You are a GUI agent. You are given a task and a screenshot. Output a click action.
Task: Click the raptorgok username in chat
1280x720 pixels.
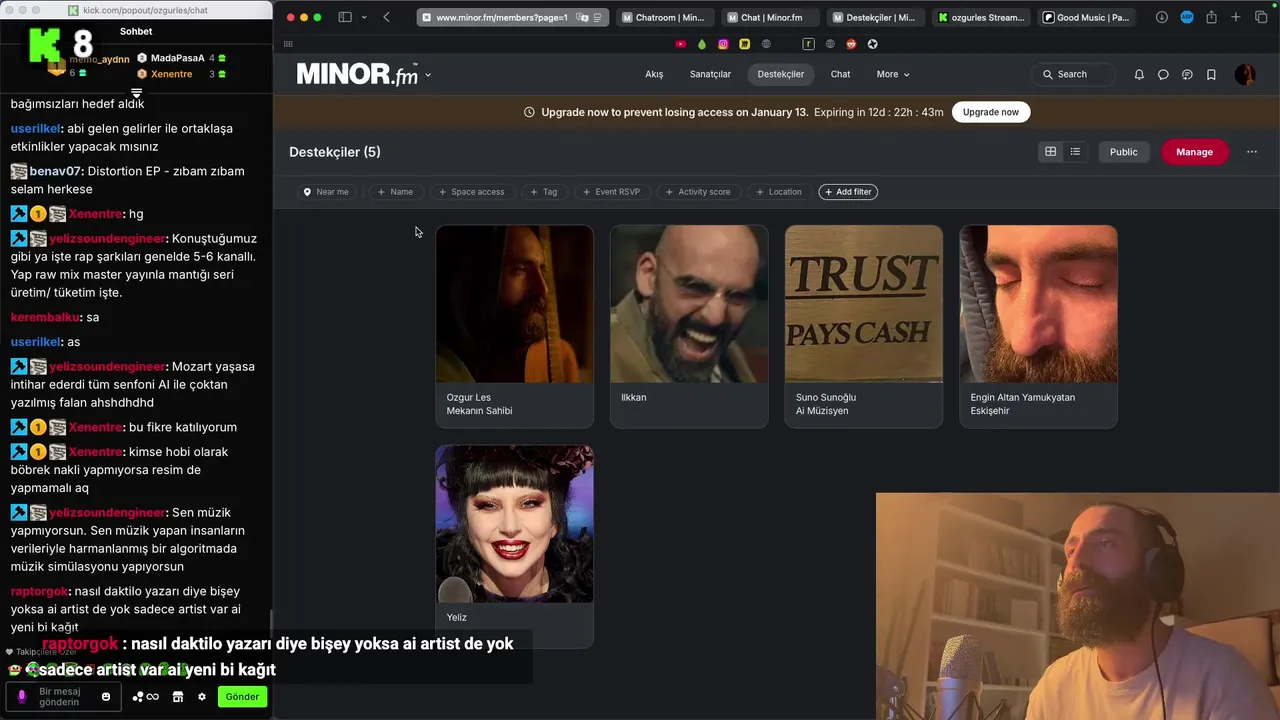click(39, 592)
